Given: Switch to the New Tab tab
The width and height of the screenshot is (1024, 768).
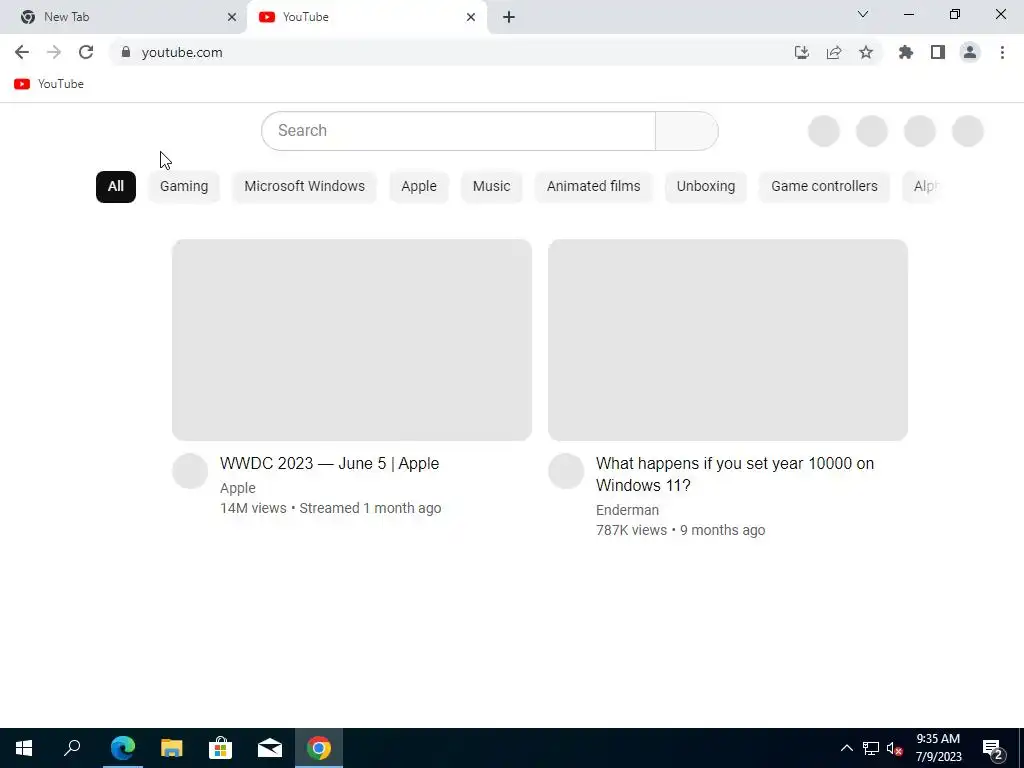Looking at the screenshot, I should pyautogui.click(x=123, y=17).
